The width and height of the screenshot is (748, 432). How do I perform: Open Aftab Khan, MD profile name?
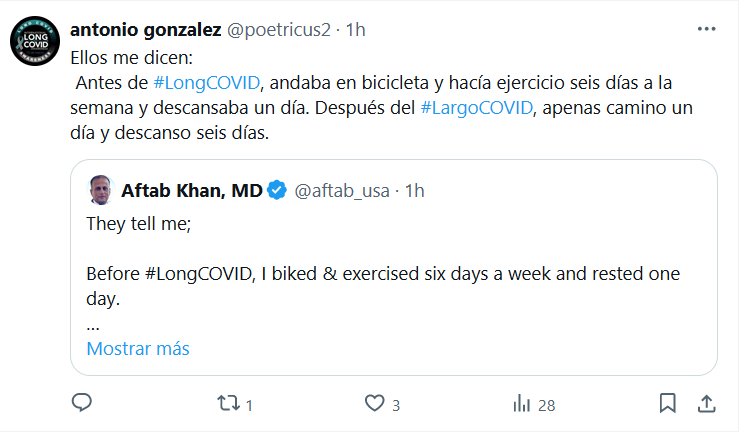pos(191,190)
